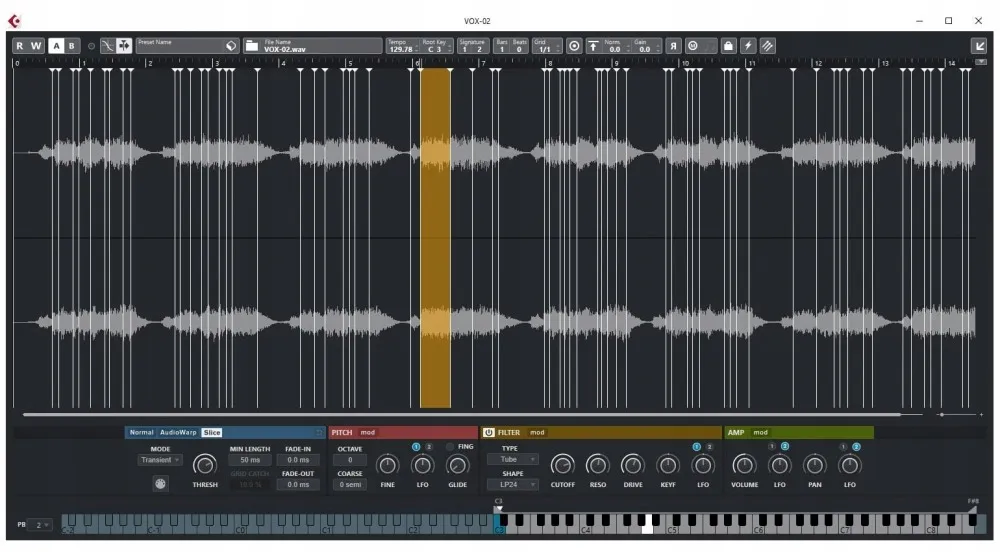Click the filter DRIVE knob
1000x552 pixels.
633,465
